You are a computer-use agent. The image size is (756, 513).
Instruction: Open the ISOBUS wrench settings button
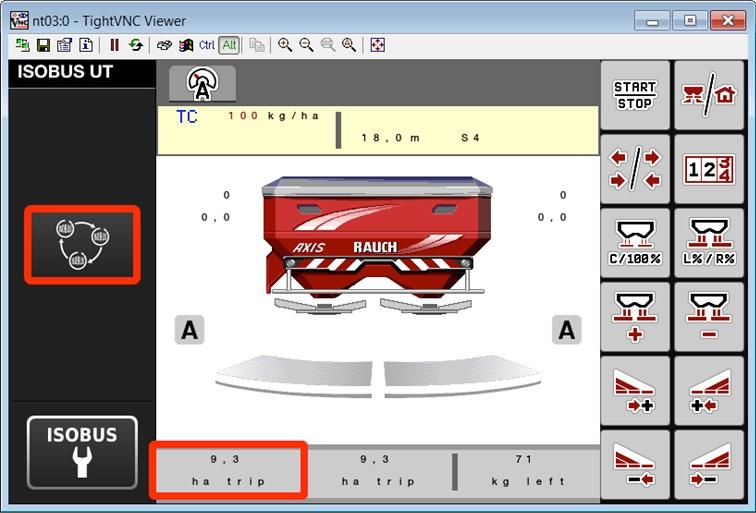pos(82,451)
